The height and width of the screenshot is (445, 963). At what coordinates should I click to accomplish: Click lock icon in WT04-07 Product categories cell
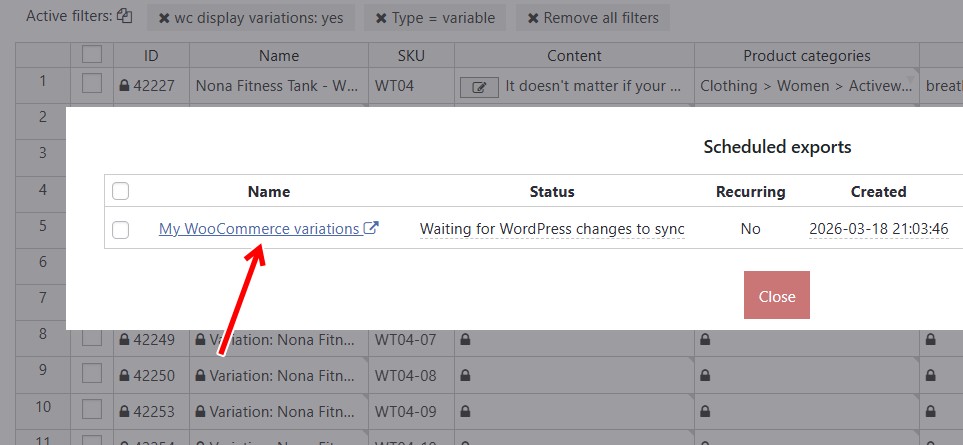(x=705, y=340)
